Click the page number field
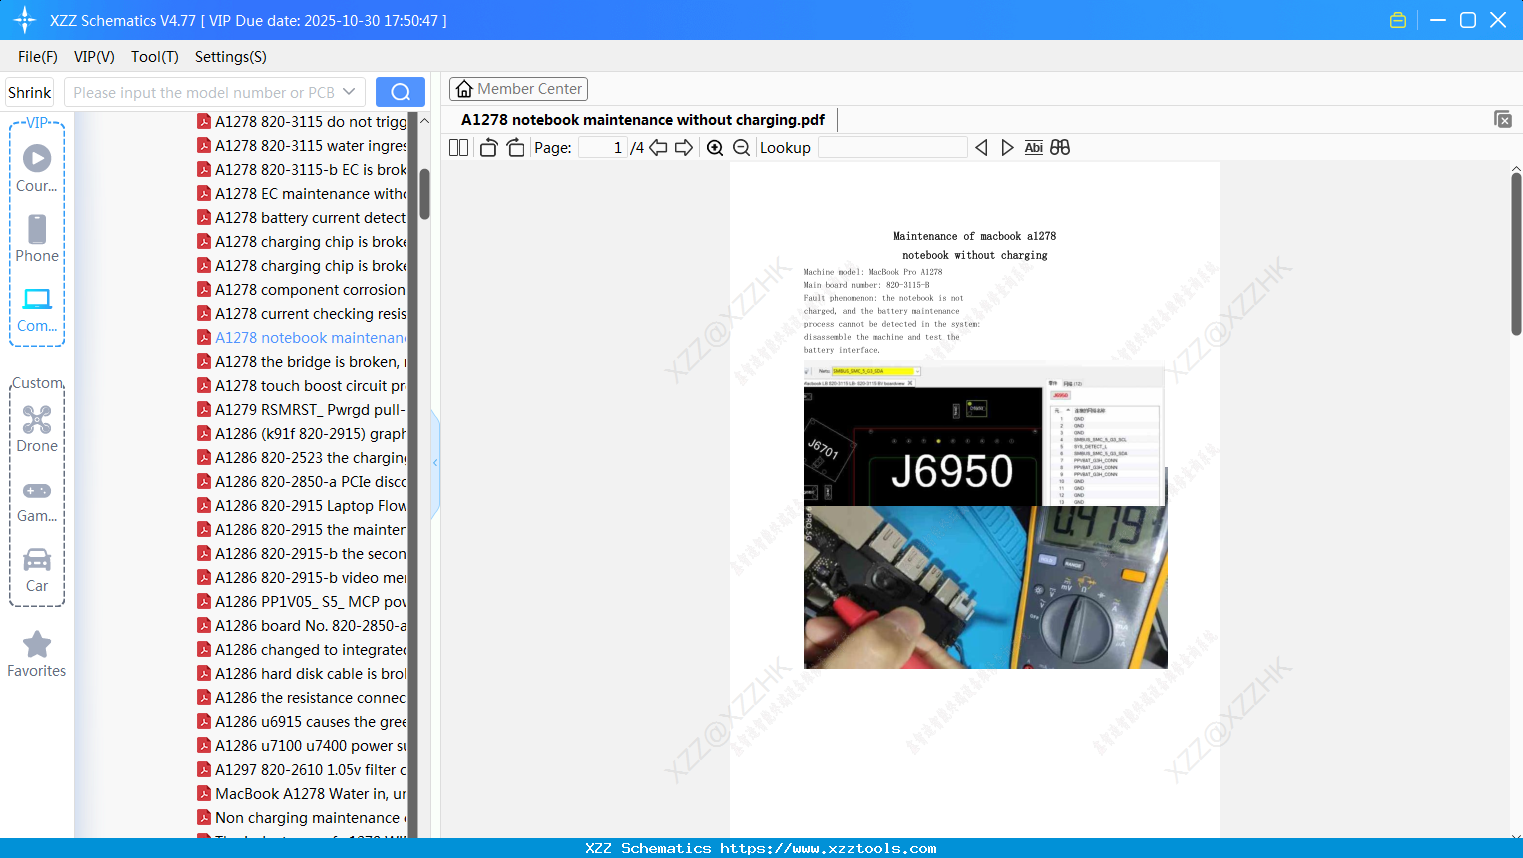 click(604, 148)
